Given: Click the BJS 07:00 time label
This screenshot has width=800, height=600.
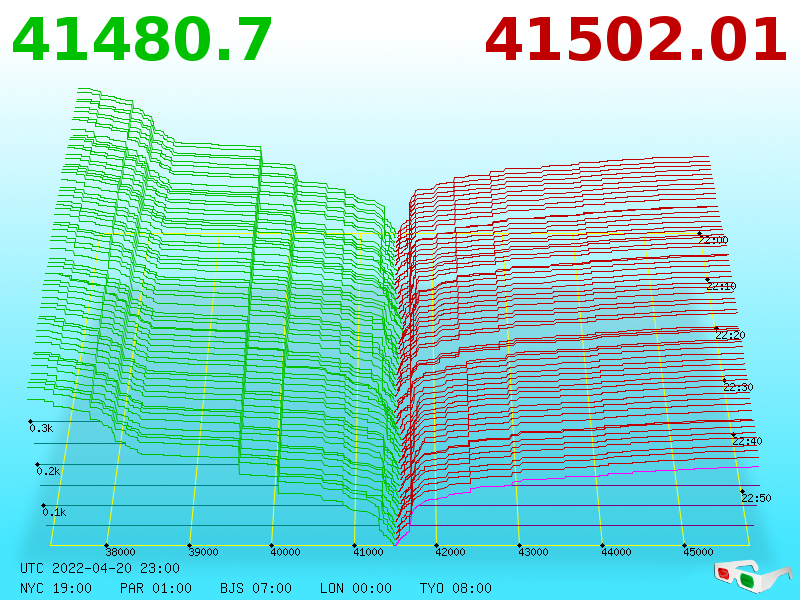Looking at the screenshot, I should 256,588.
